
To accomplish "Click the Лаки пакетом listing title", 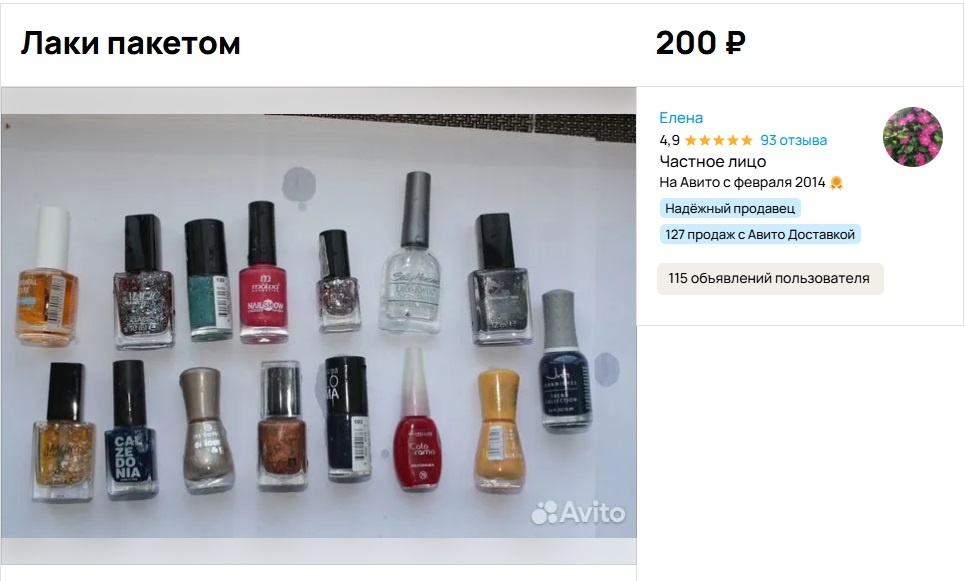I will (x=130, y=44).
